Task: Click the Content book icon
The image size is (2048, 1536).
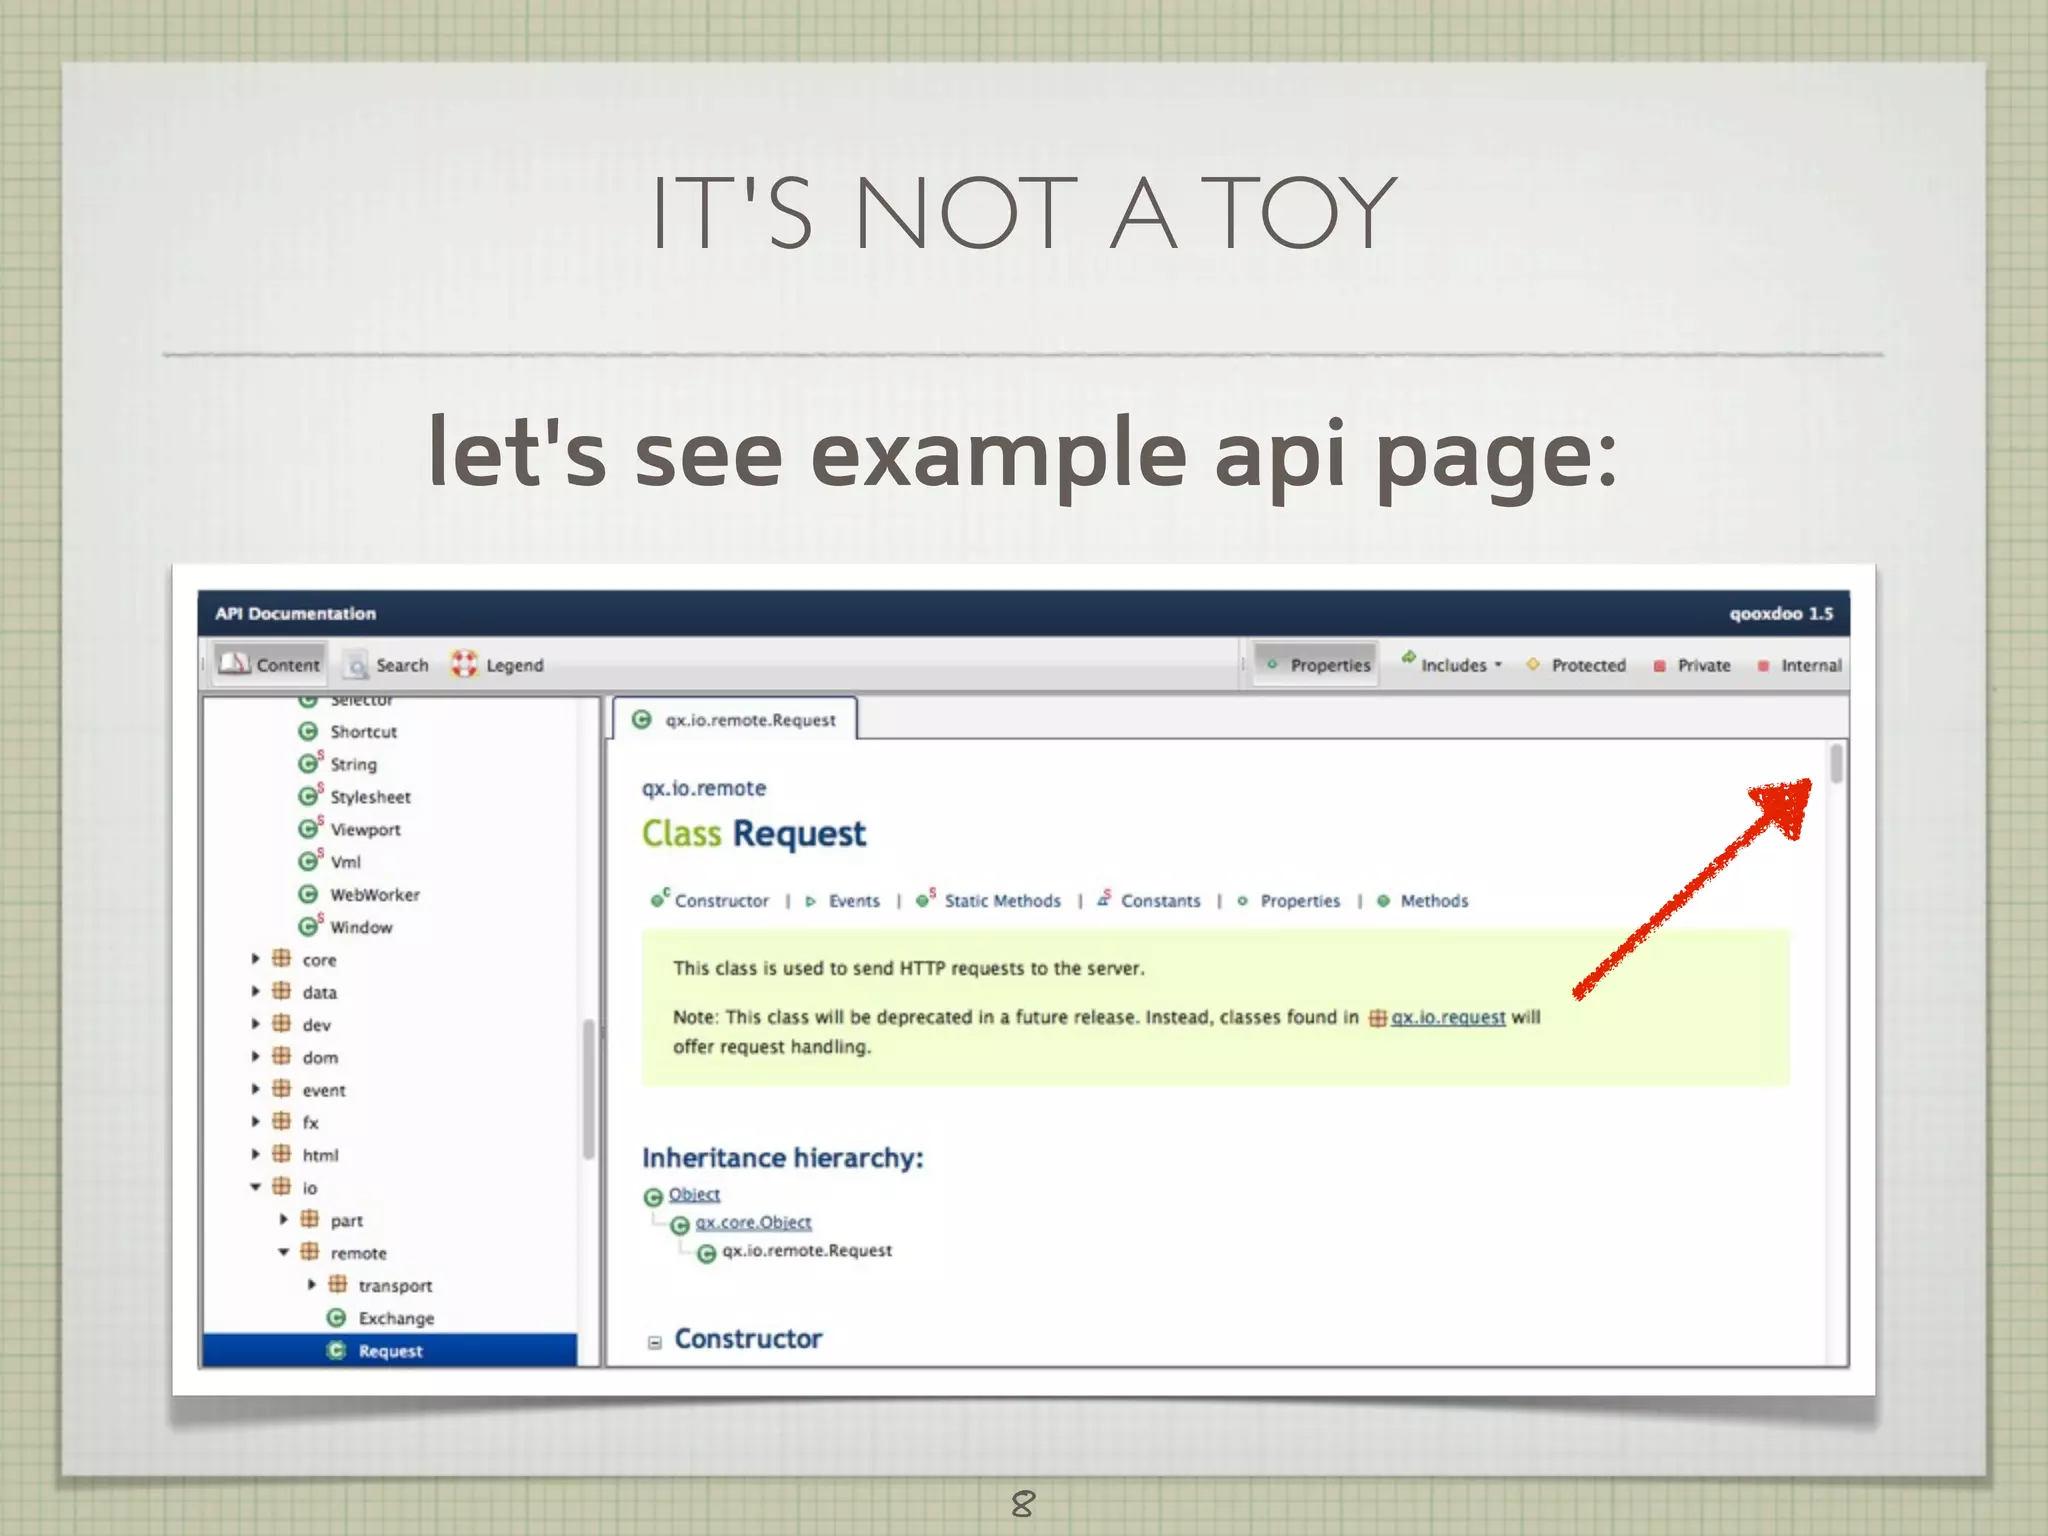Action: (x=234, y=663)
